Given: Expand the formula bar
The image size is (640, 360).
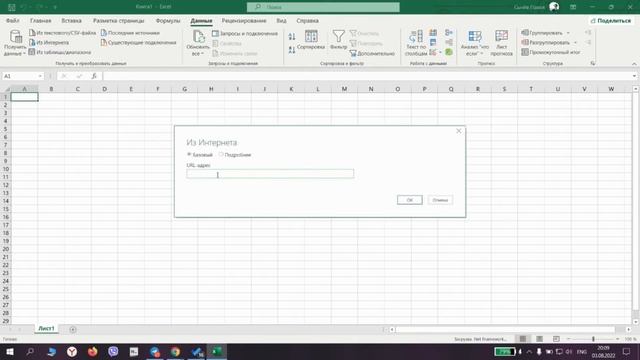Looking at the screenshot, I should click(634, 76).
